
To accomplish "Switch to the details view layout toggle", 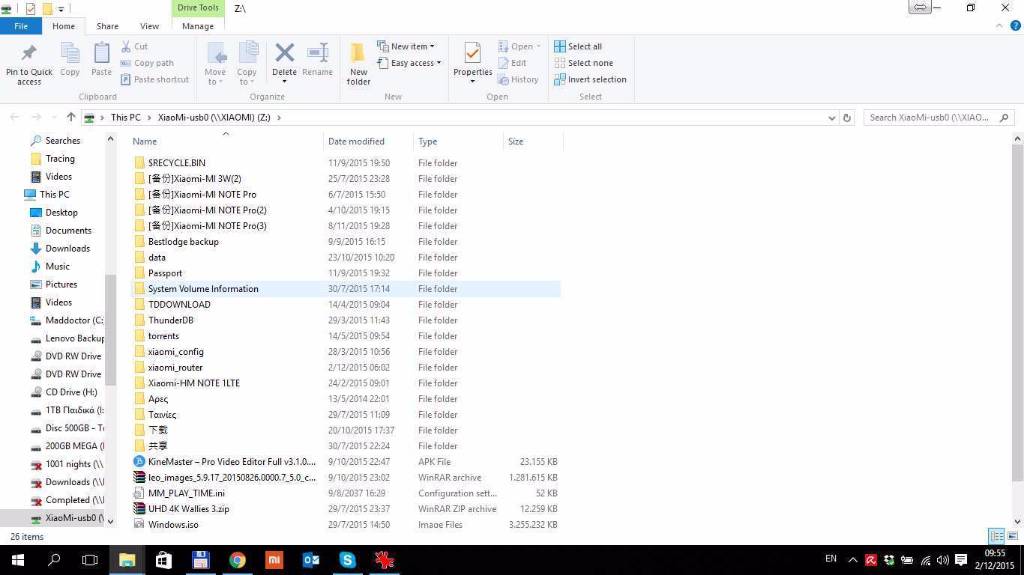I will (996, 537).
